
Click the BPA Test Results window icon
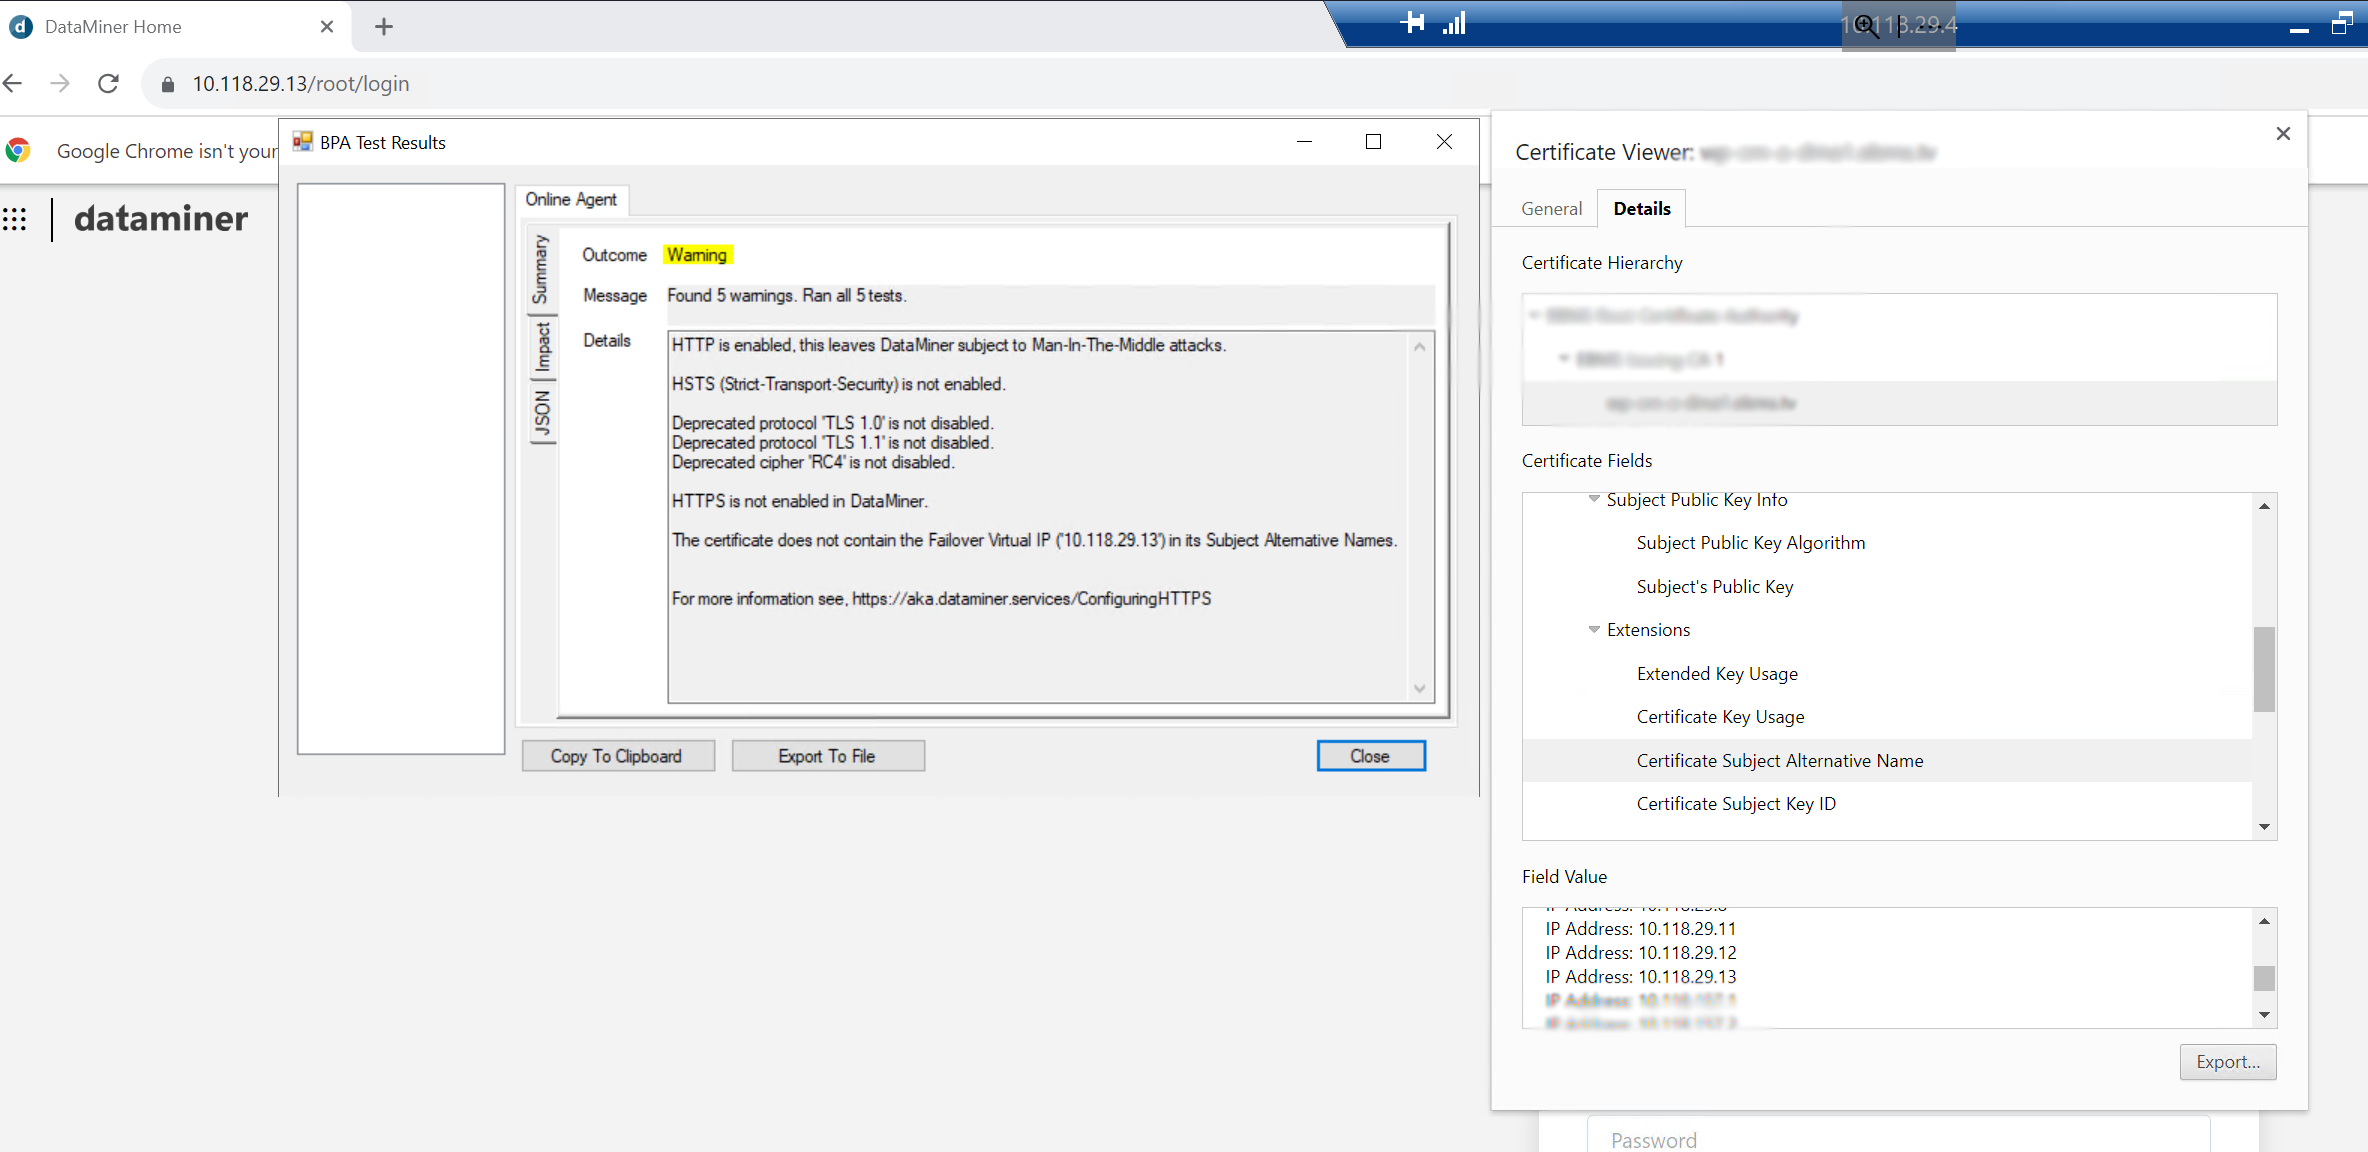pyautogui.click(x=303, y=142)
